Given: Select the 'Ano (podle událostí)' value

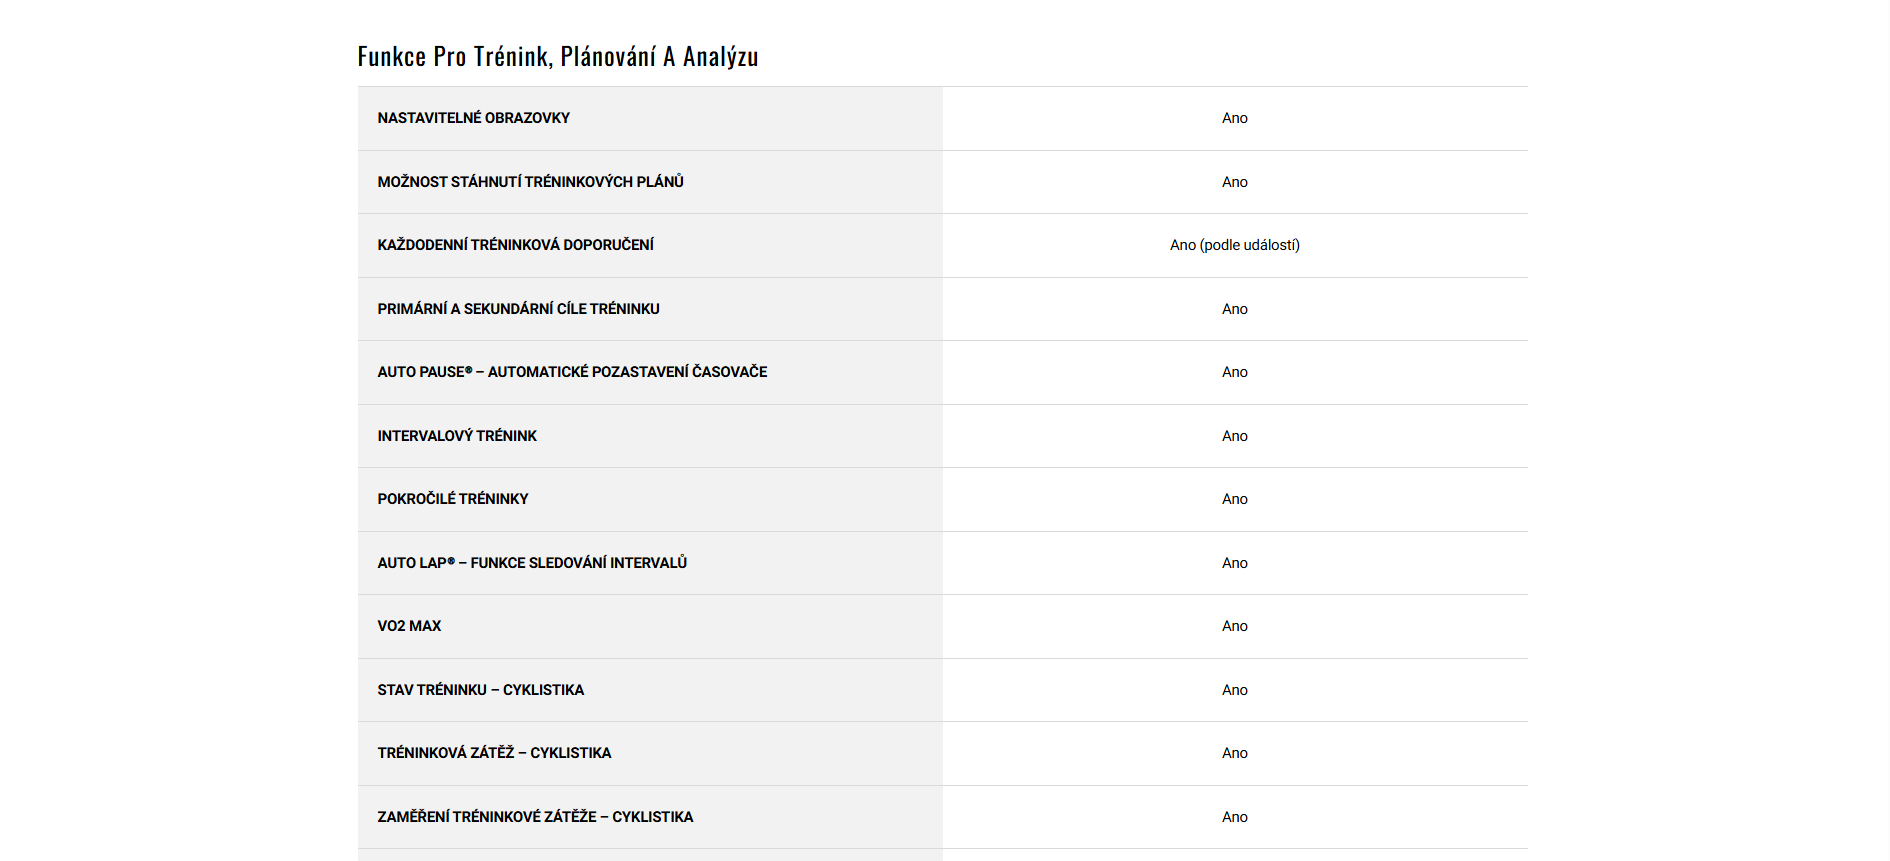Looking at the screenshot, I should (x=1234, y=245).
